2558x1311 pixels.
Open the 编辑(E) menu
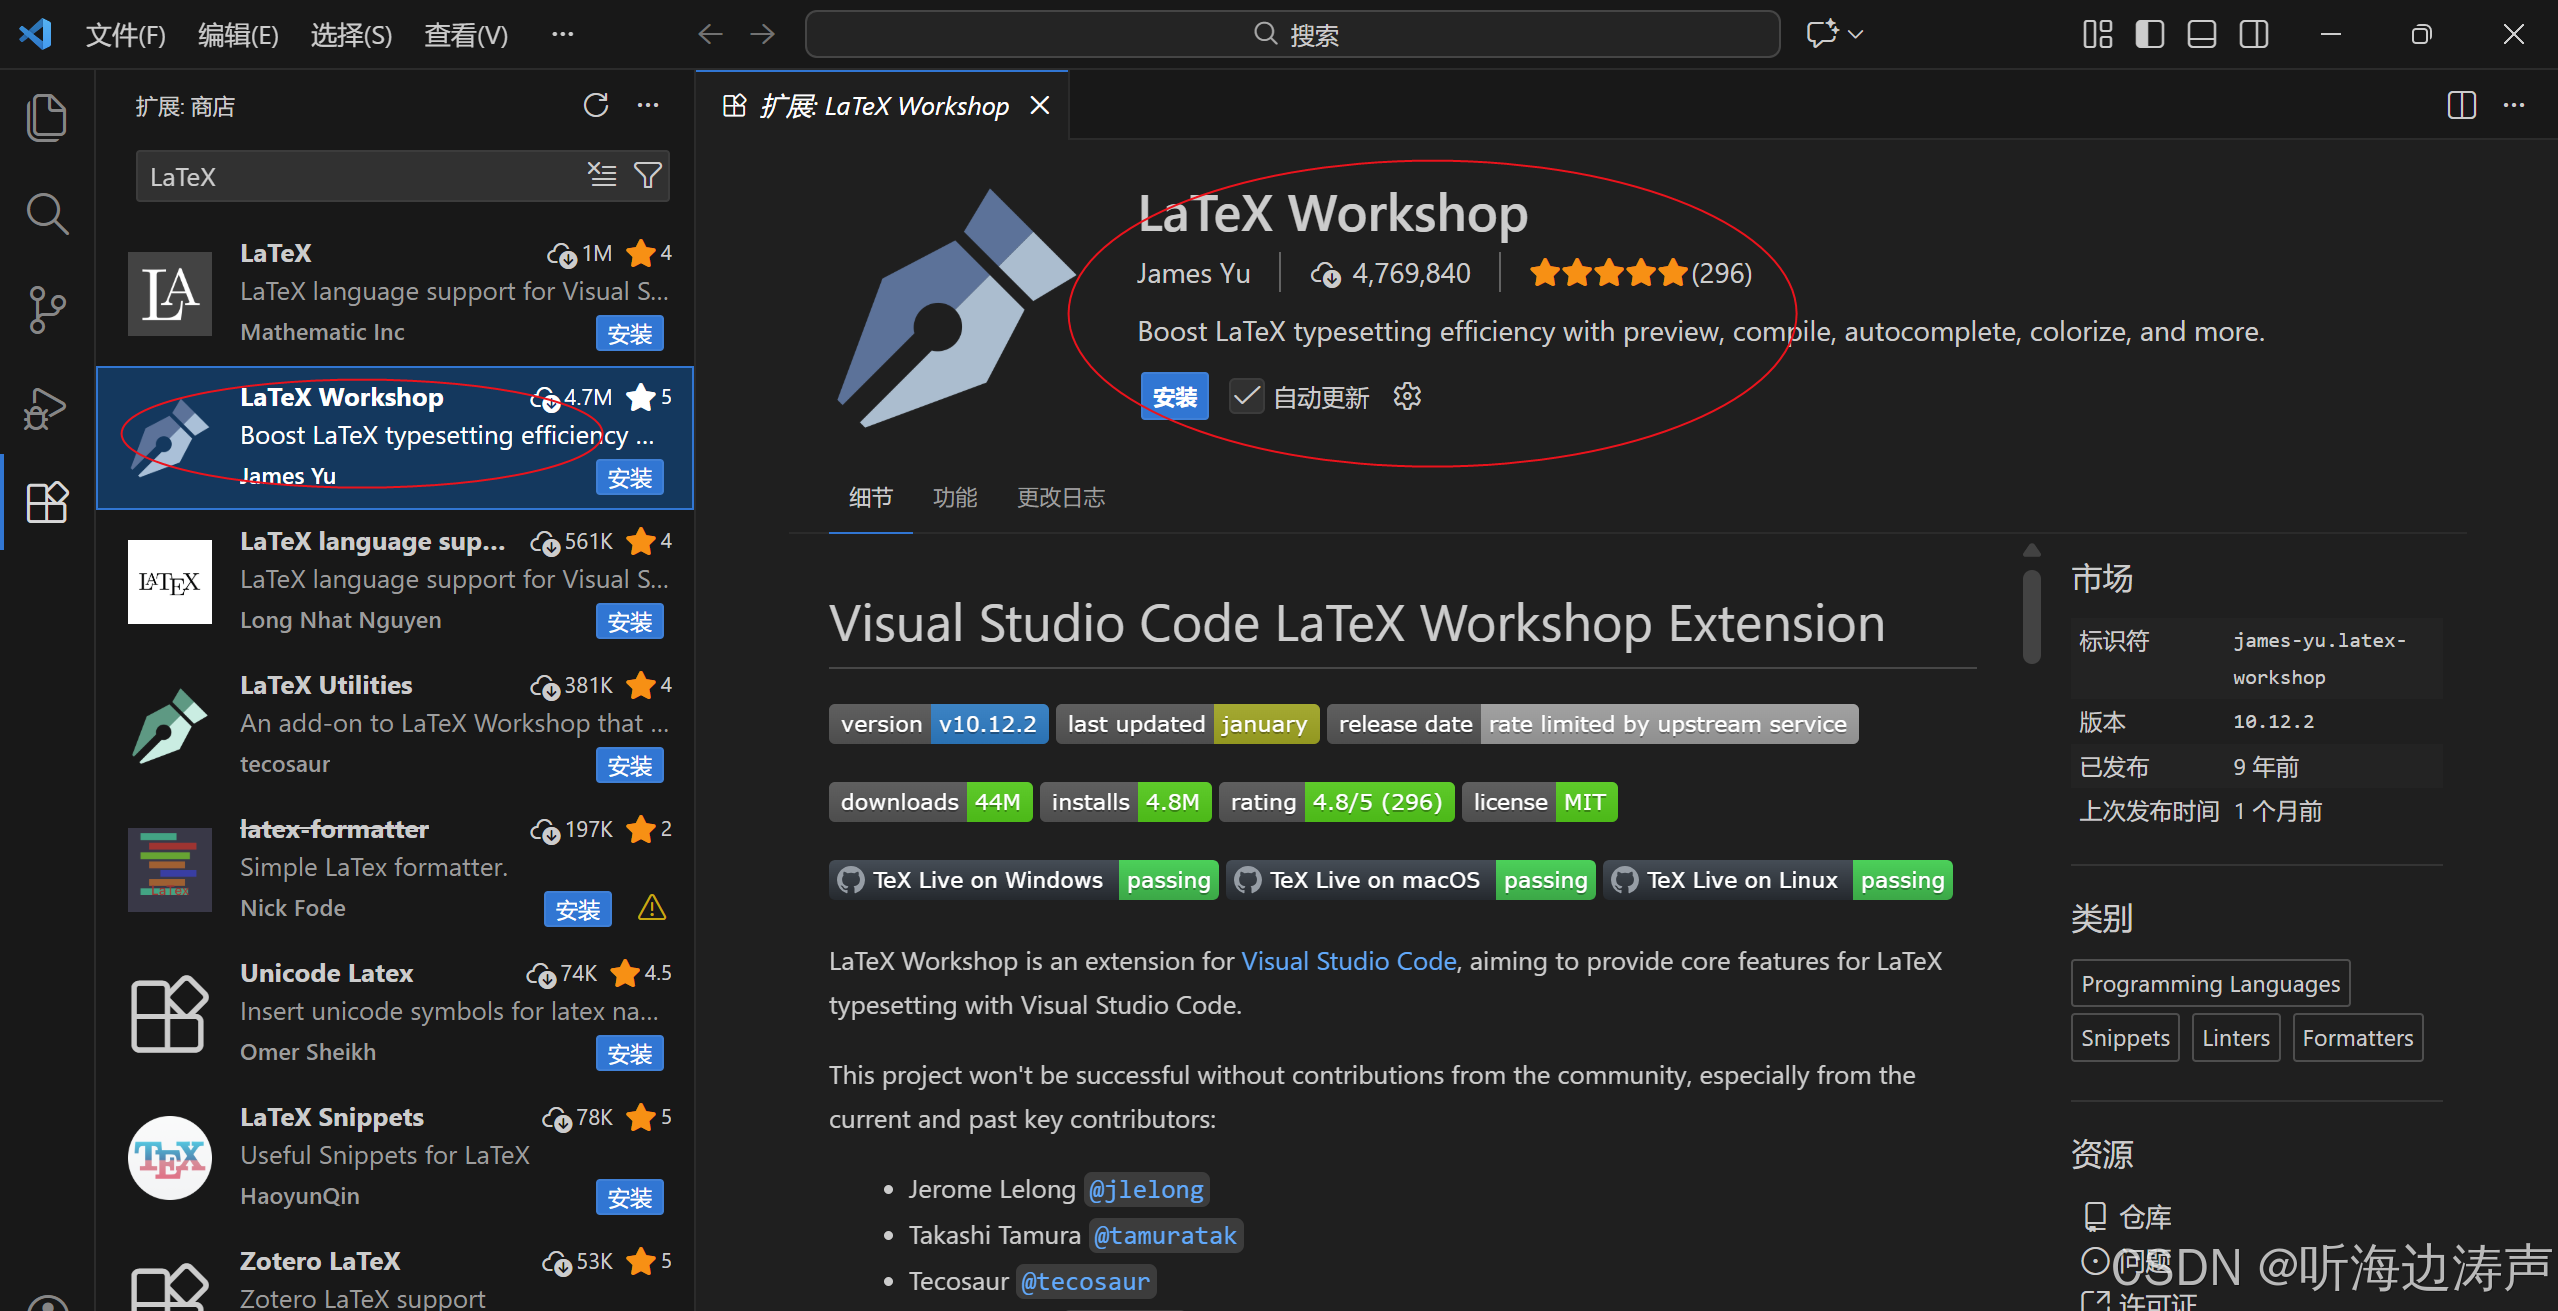pos(238,35)
